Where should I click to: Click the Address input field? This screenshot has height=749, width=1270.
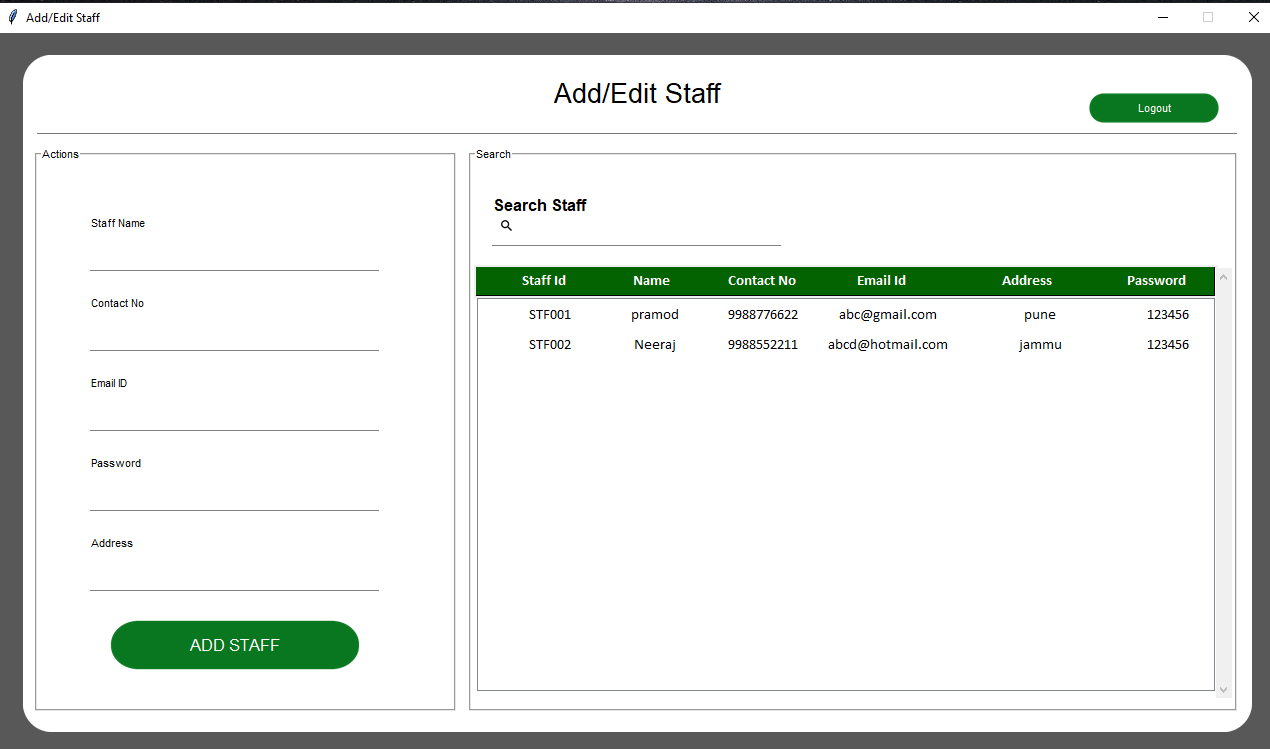coord(234,577)
